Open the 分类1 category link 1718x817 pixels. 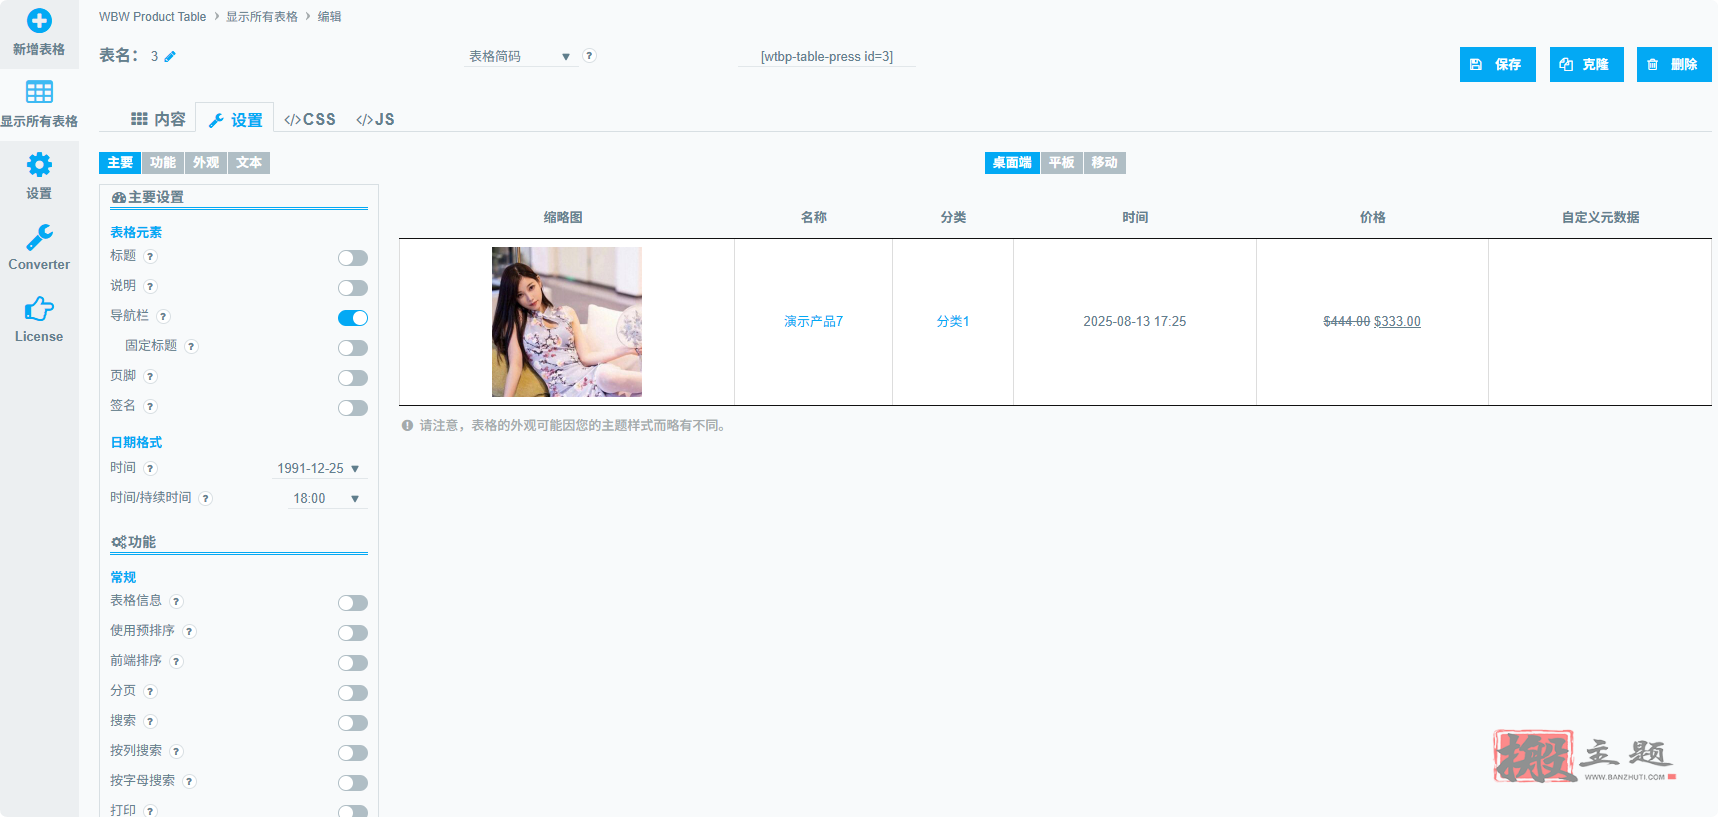pyautogui.click(x=953, y=321)
